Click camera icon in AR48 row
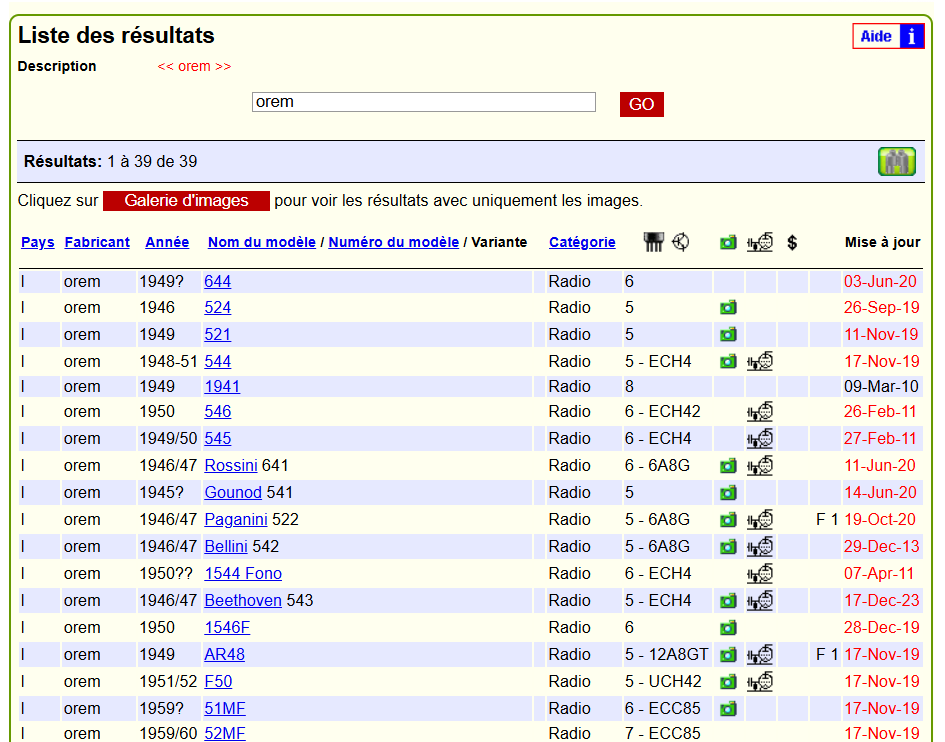The height and width of the screenshot is (742, 945). coord(728,655)
